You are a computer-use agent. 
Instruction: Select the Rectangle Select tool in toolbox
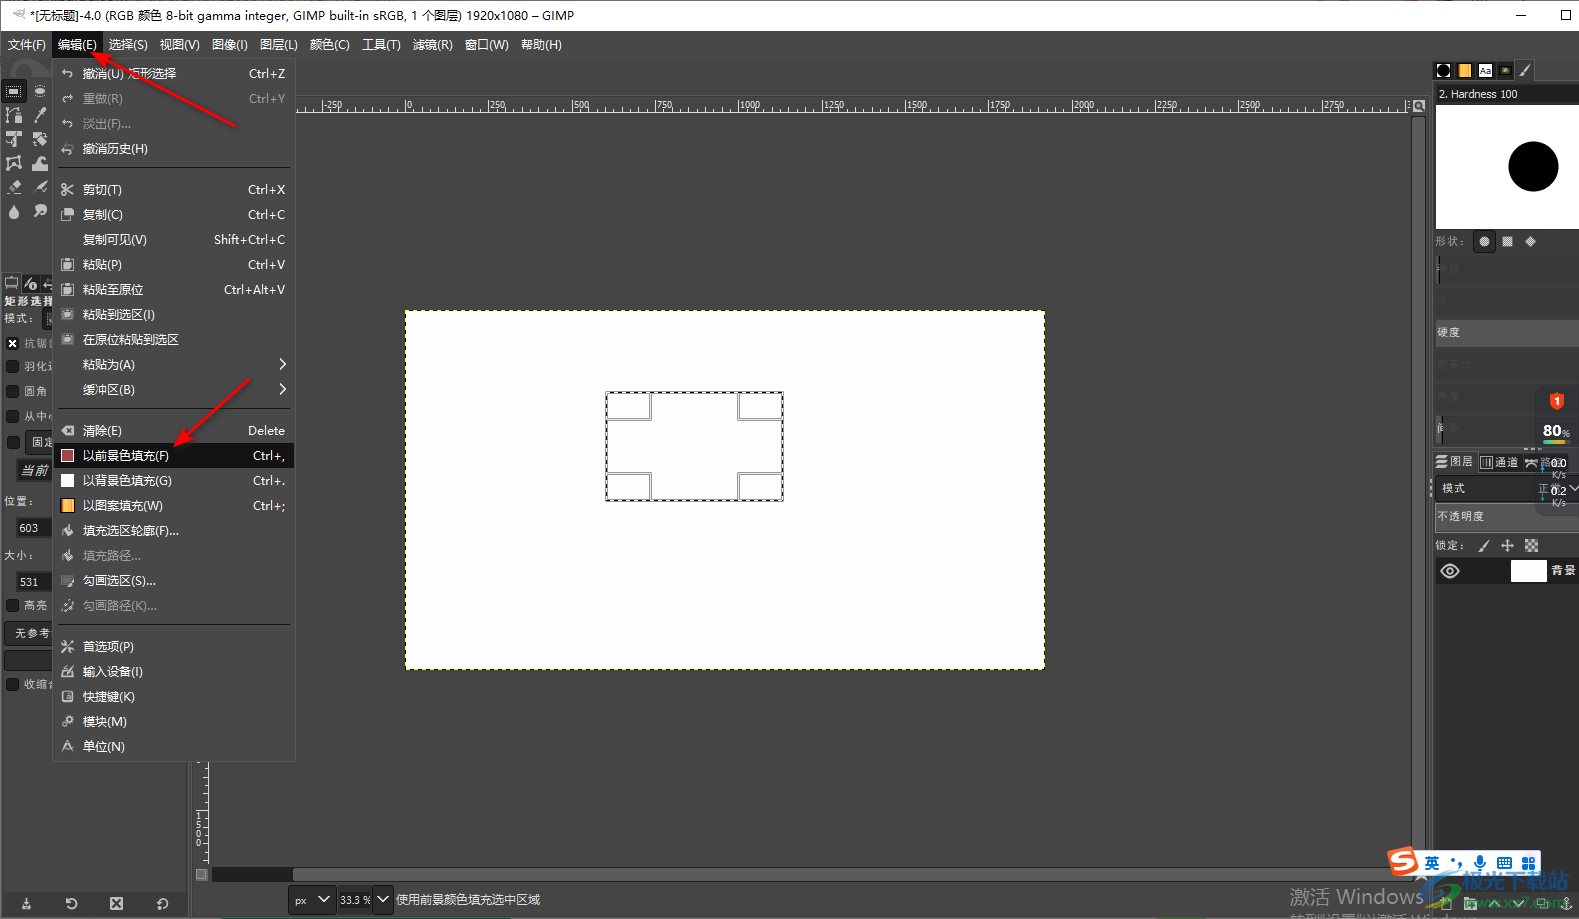(x=13, y=91)
